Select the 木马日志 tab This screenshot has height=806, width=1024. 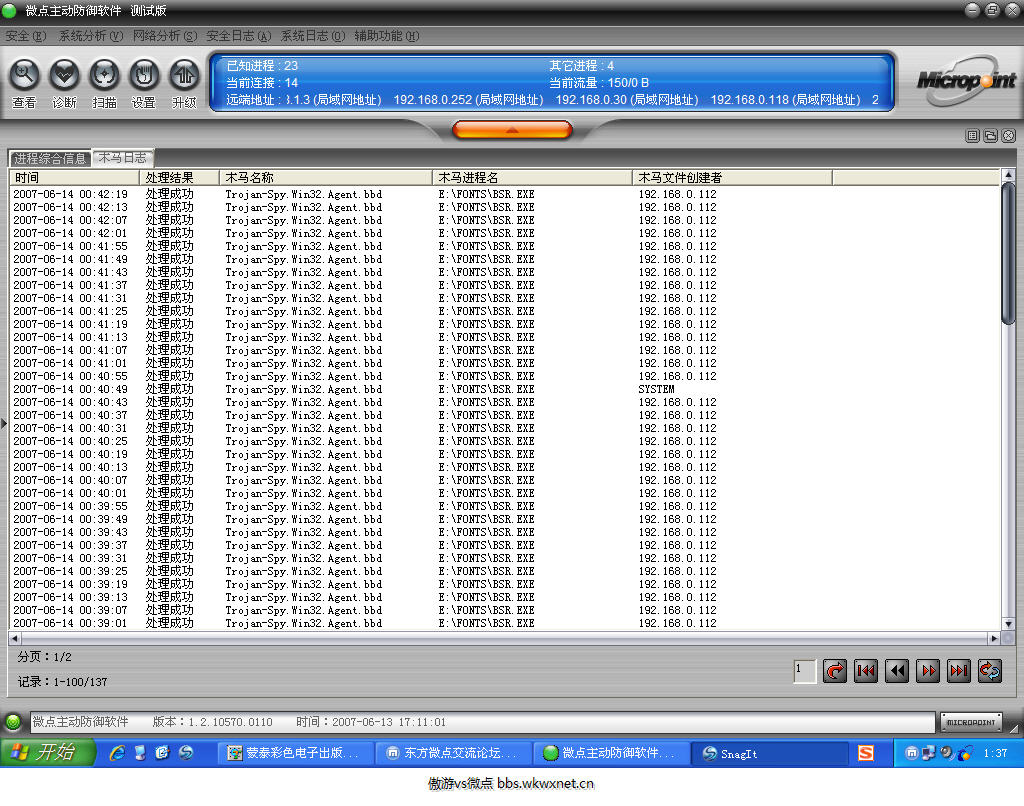click(x=123, y=157)
